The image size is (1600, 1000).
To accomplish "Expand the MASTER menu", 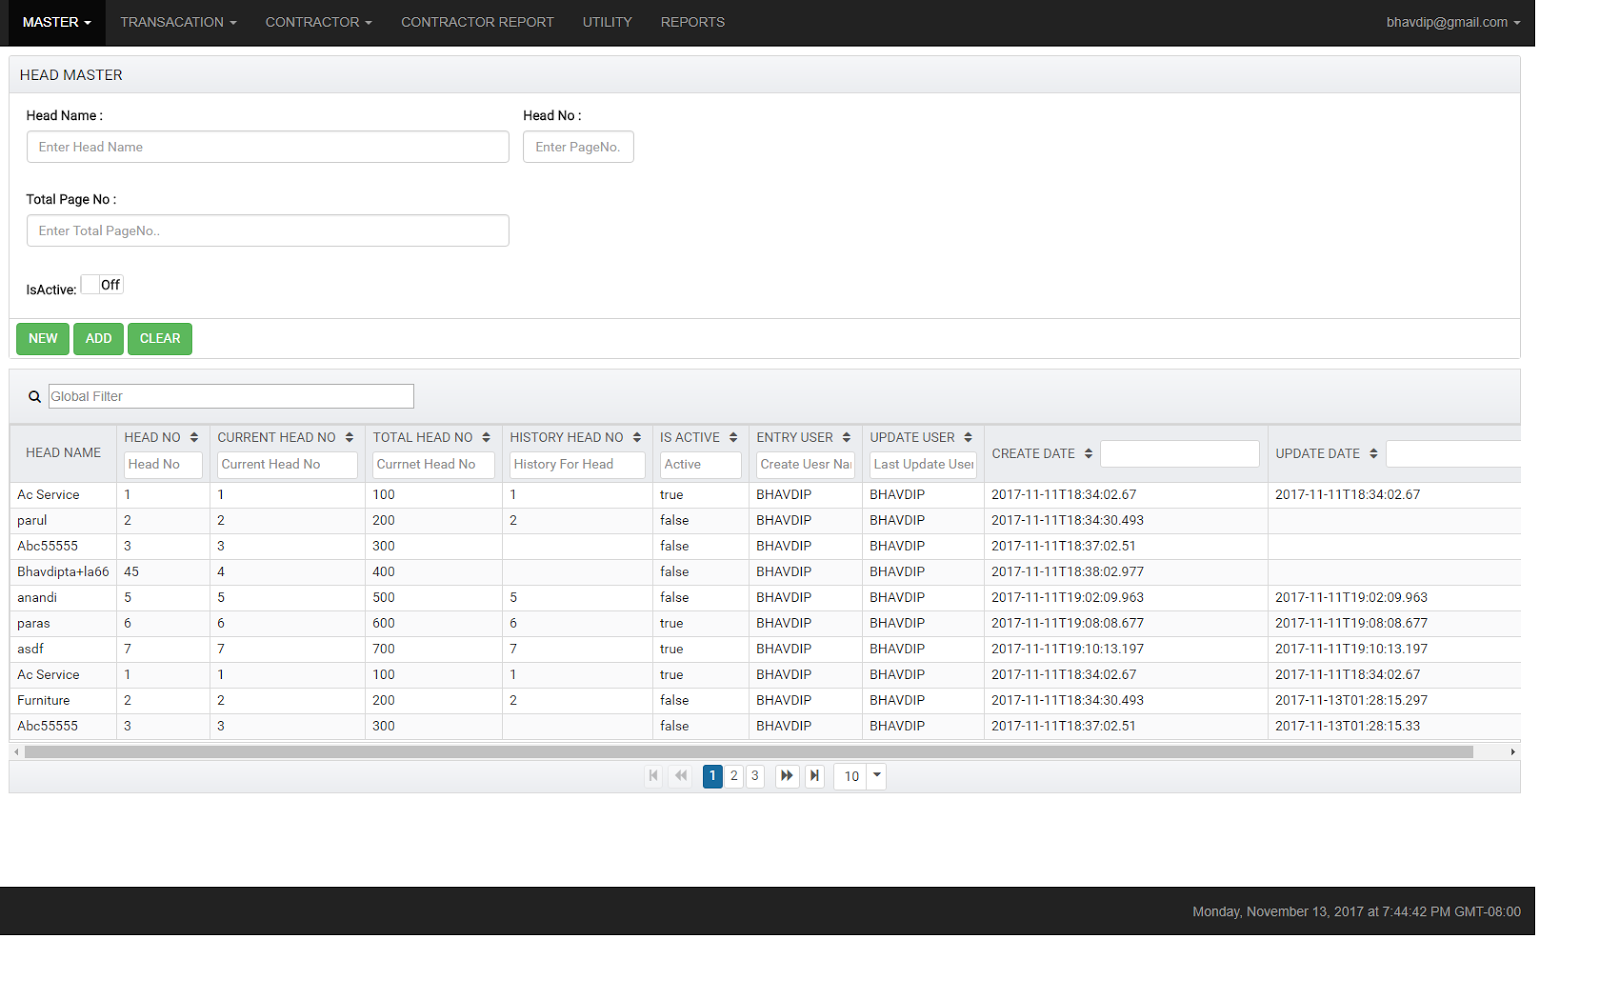I will 57,22.
